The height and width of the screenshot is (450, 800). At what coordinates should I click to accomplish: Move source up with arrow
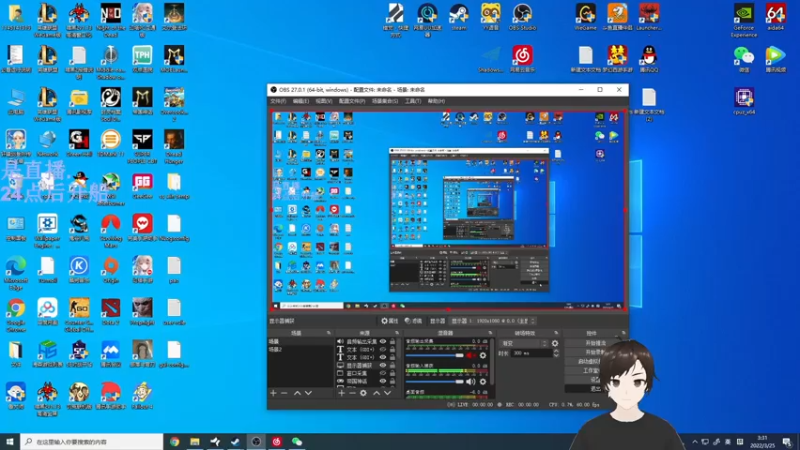(x=377, y=393)
